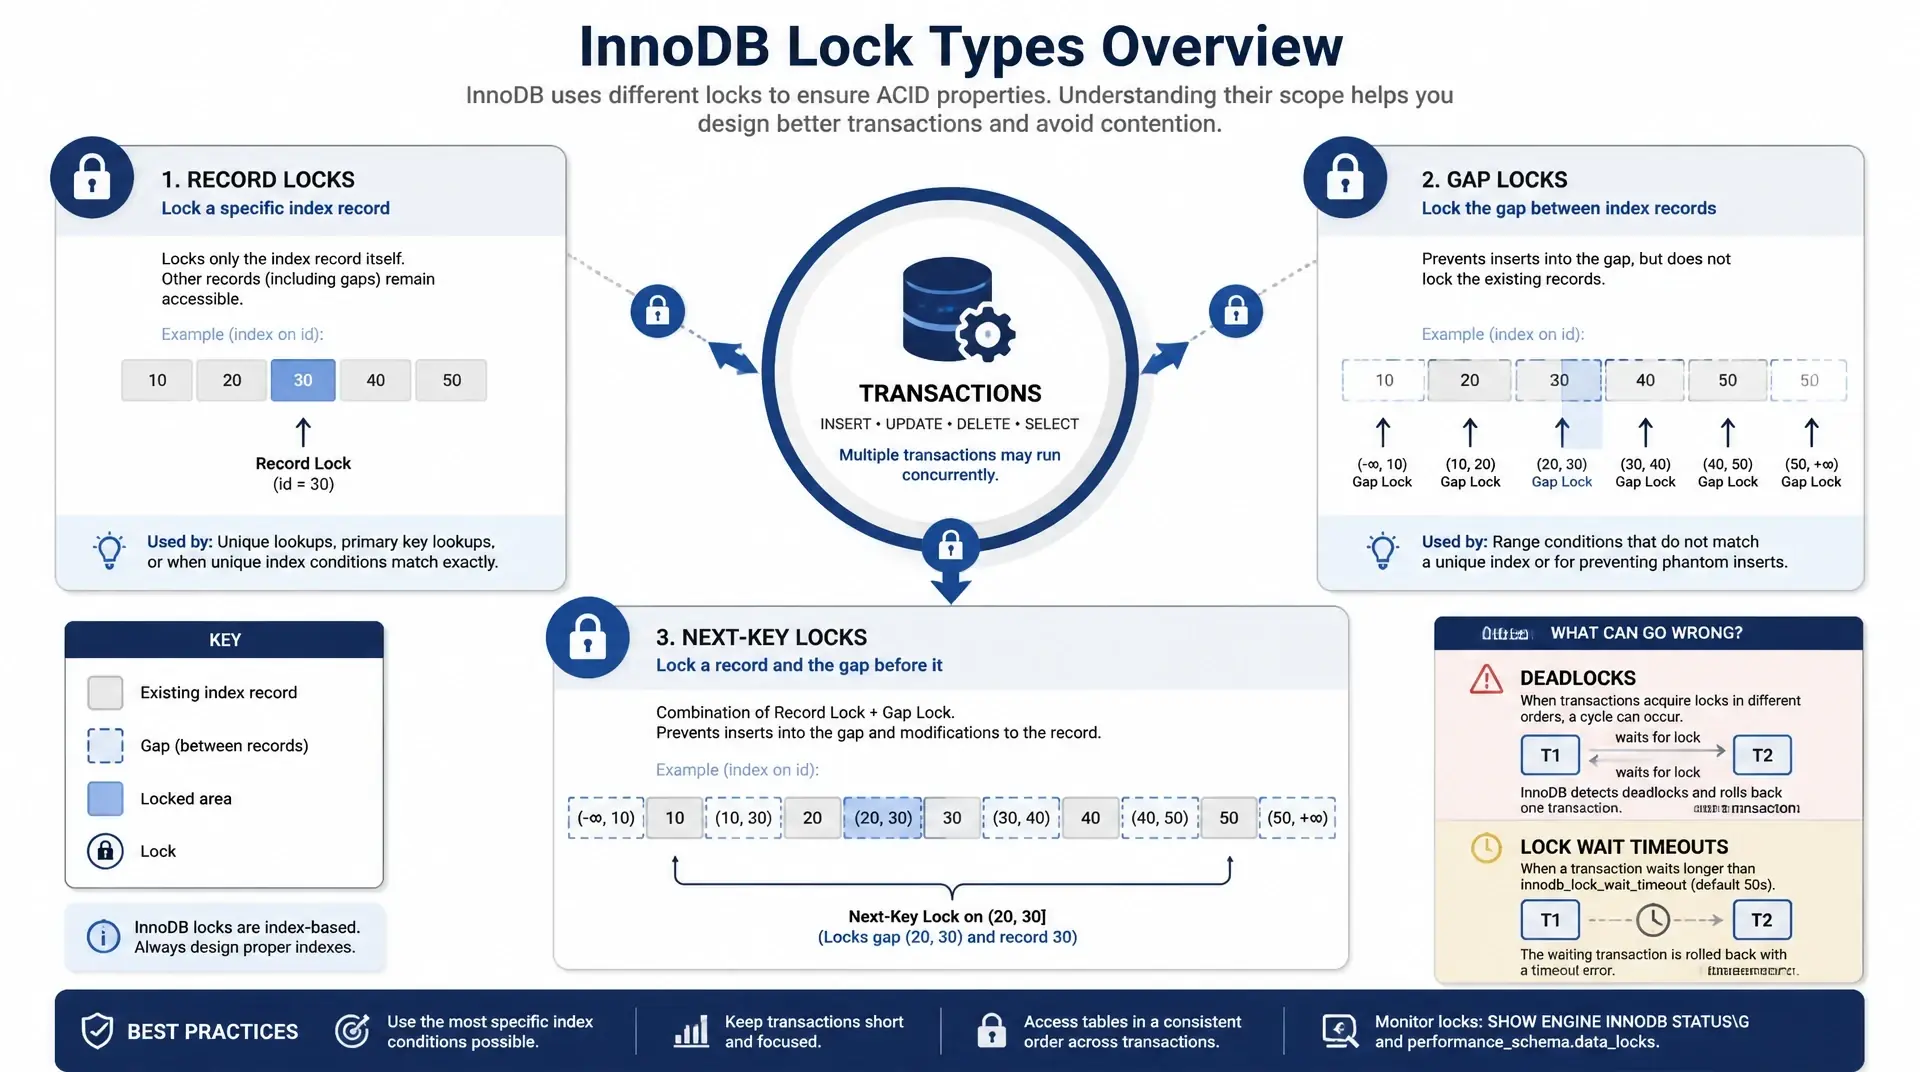Click the lock at bottom of Transactions circle
This screenshot has width=1920, height=1072.
tap(951, 546)
